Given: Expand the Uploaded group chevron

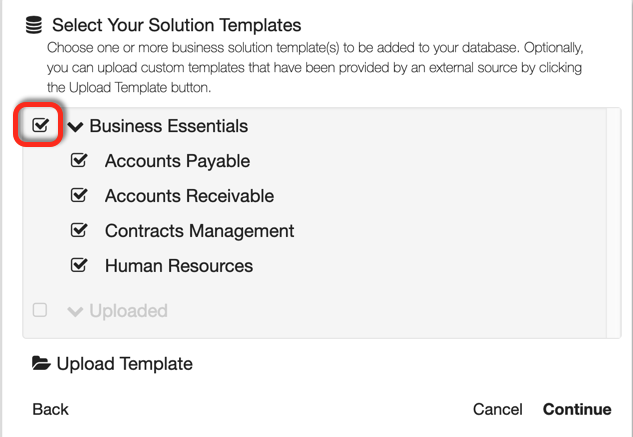Looking at the screenshot, I should (x=75, y=311).
